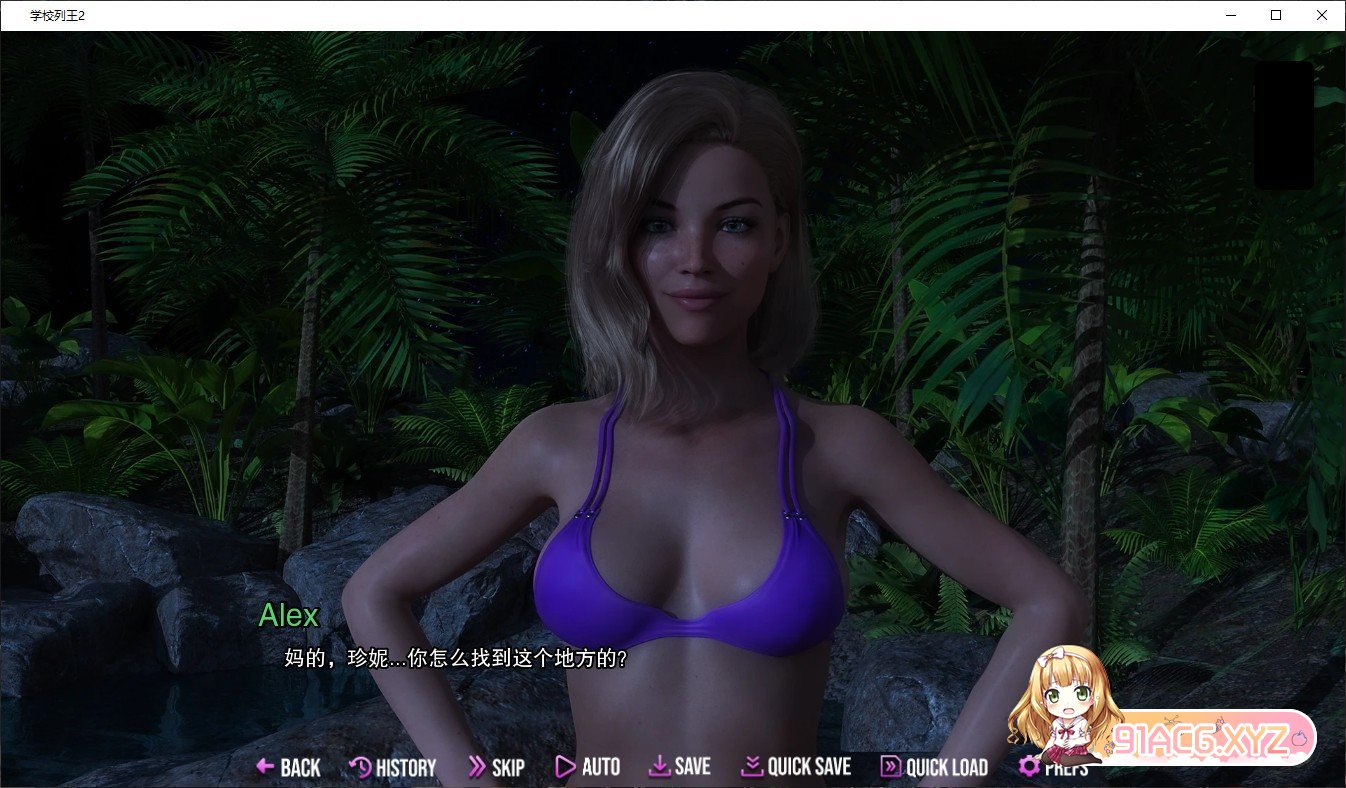Open the HISTORY text button
This screenshot has height=788, width=1346.
(406, 768)
